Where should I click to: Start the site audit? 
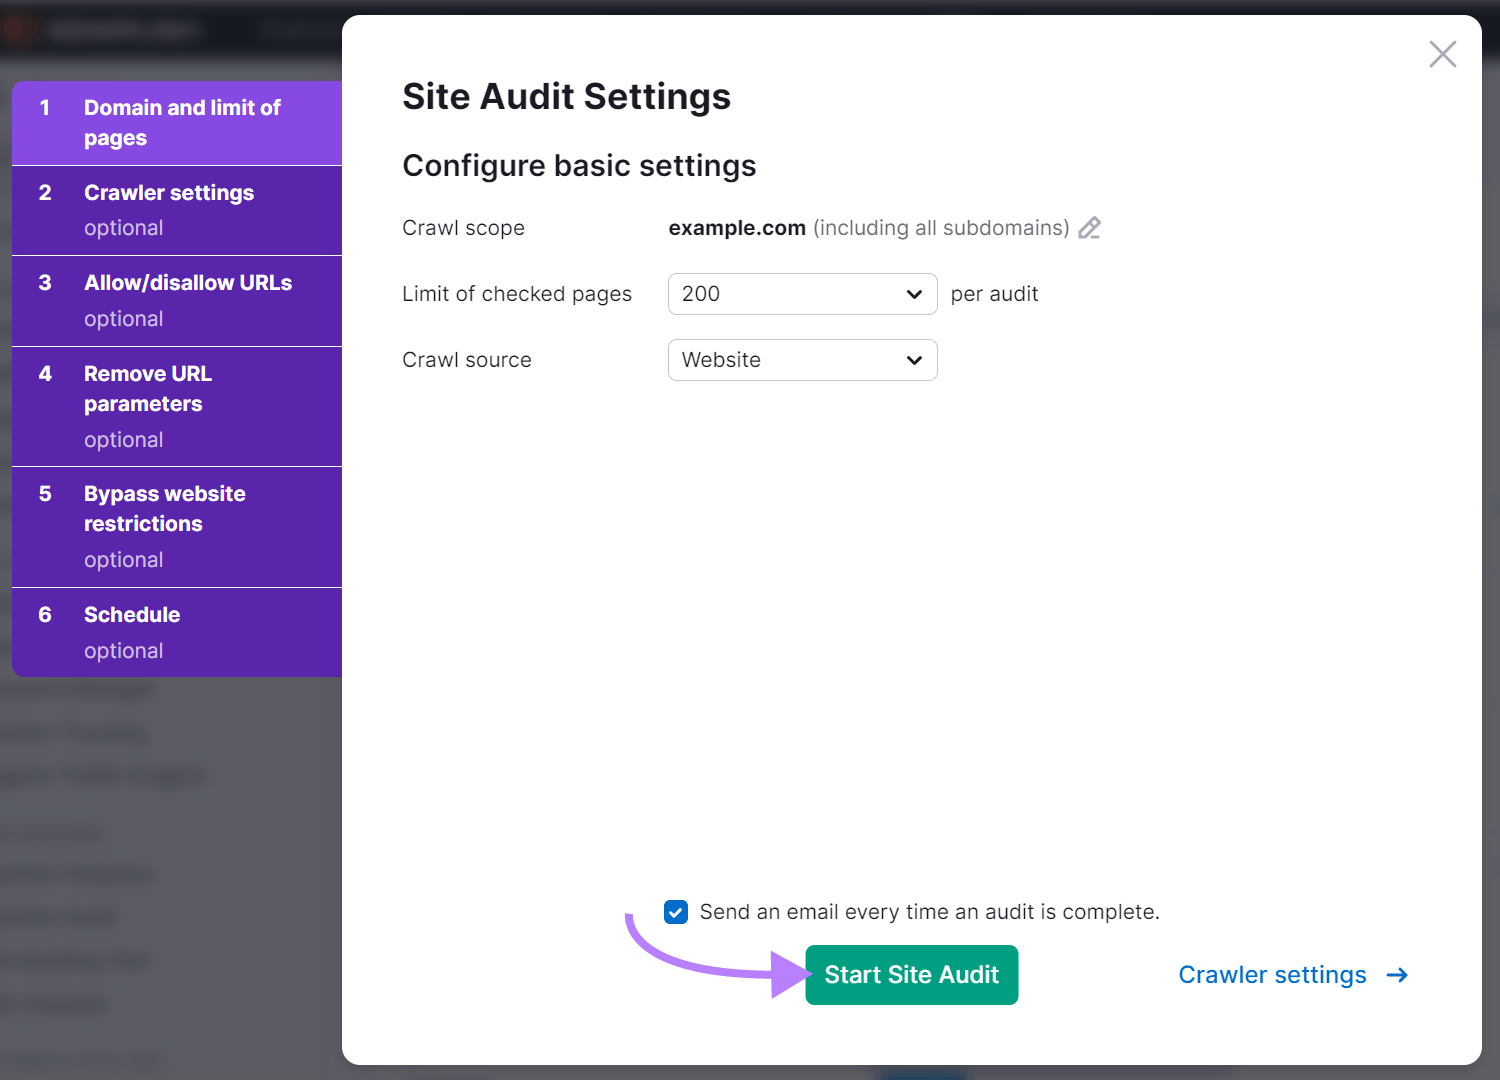(911, 974)
